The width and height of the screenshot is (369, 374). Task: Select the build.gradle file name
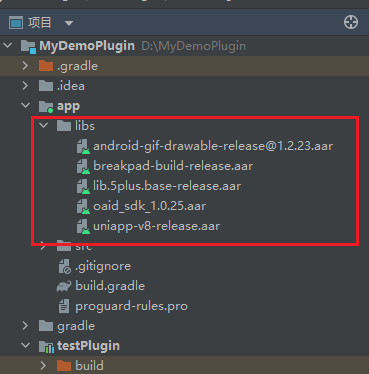(x=110, y=286)
